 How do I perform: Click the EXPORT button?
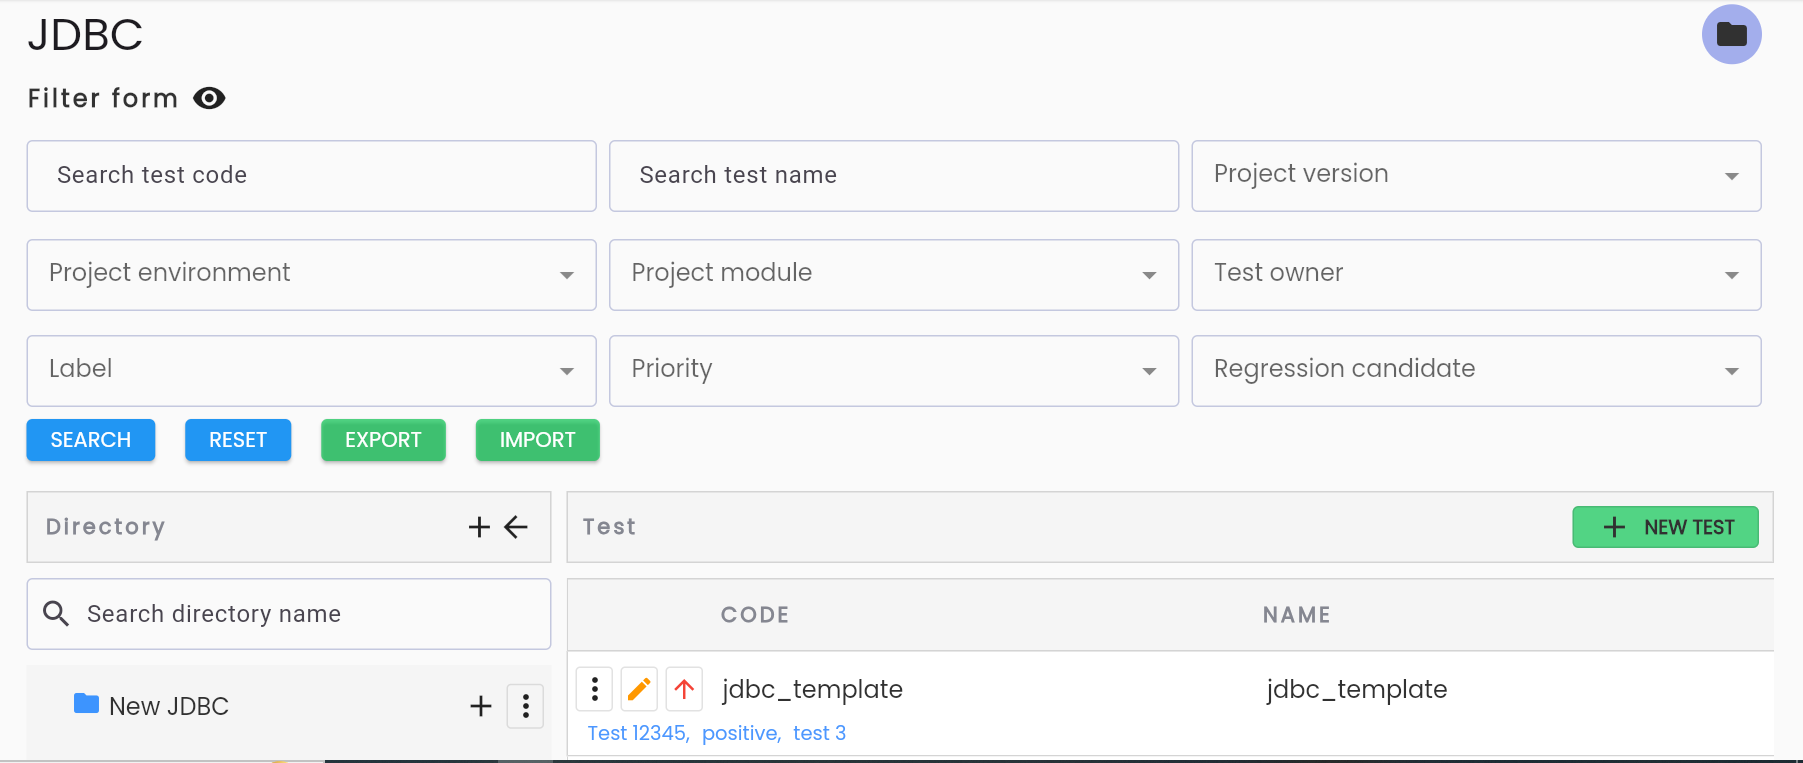(x=383, y=440)
